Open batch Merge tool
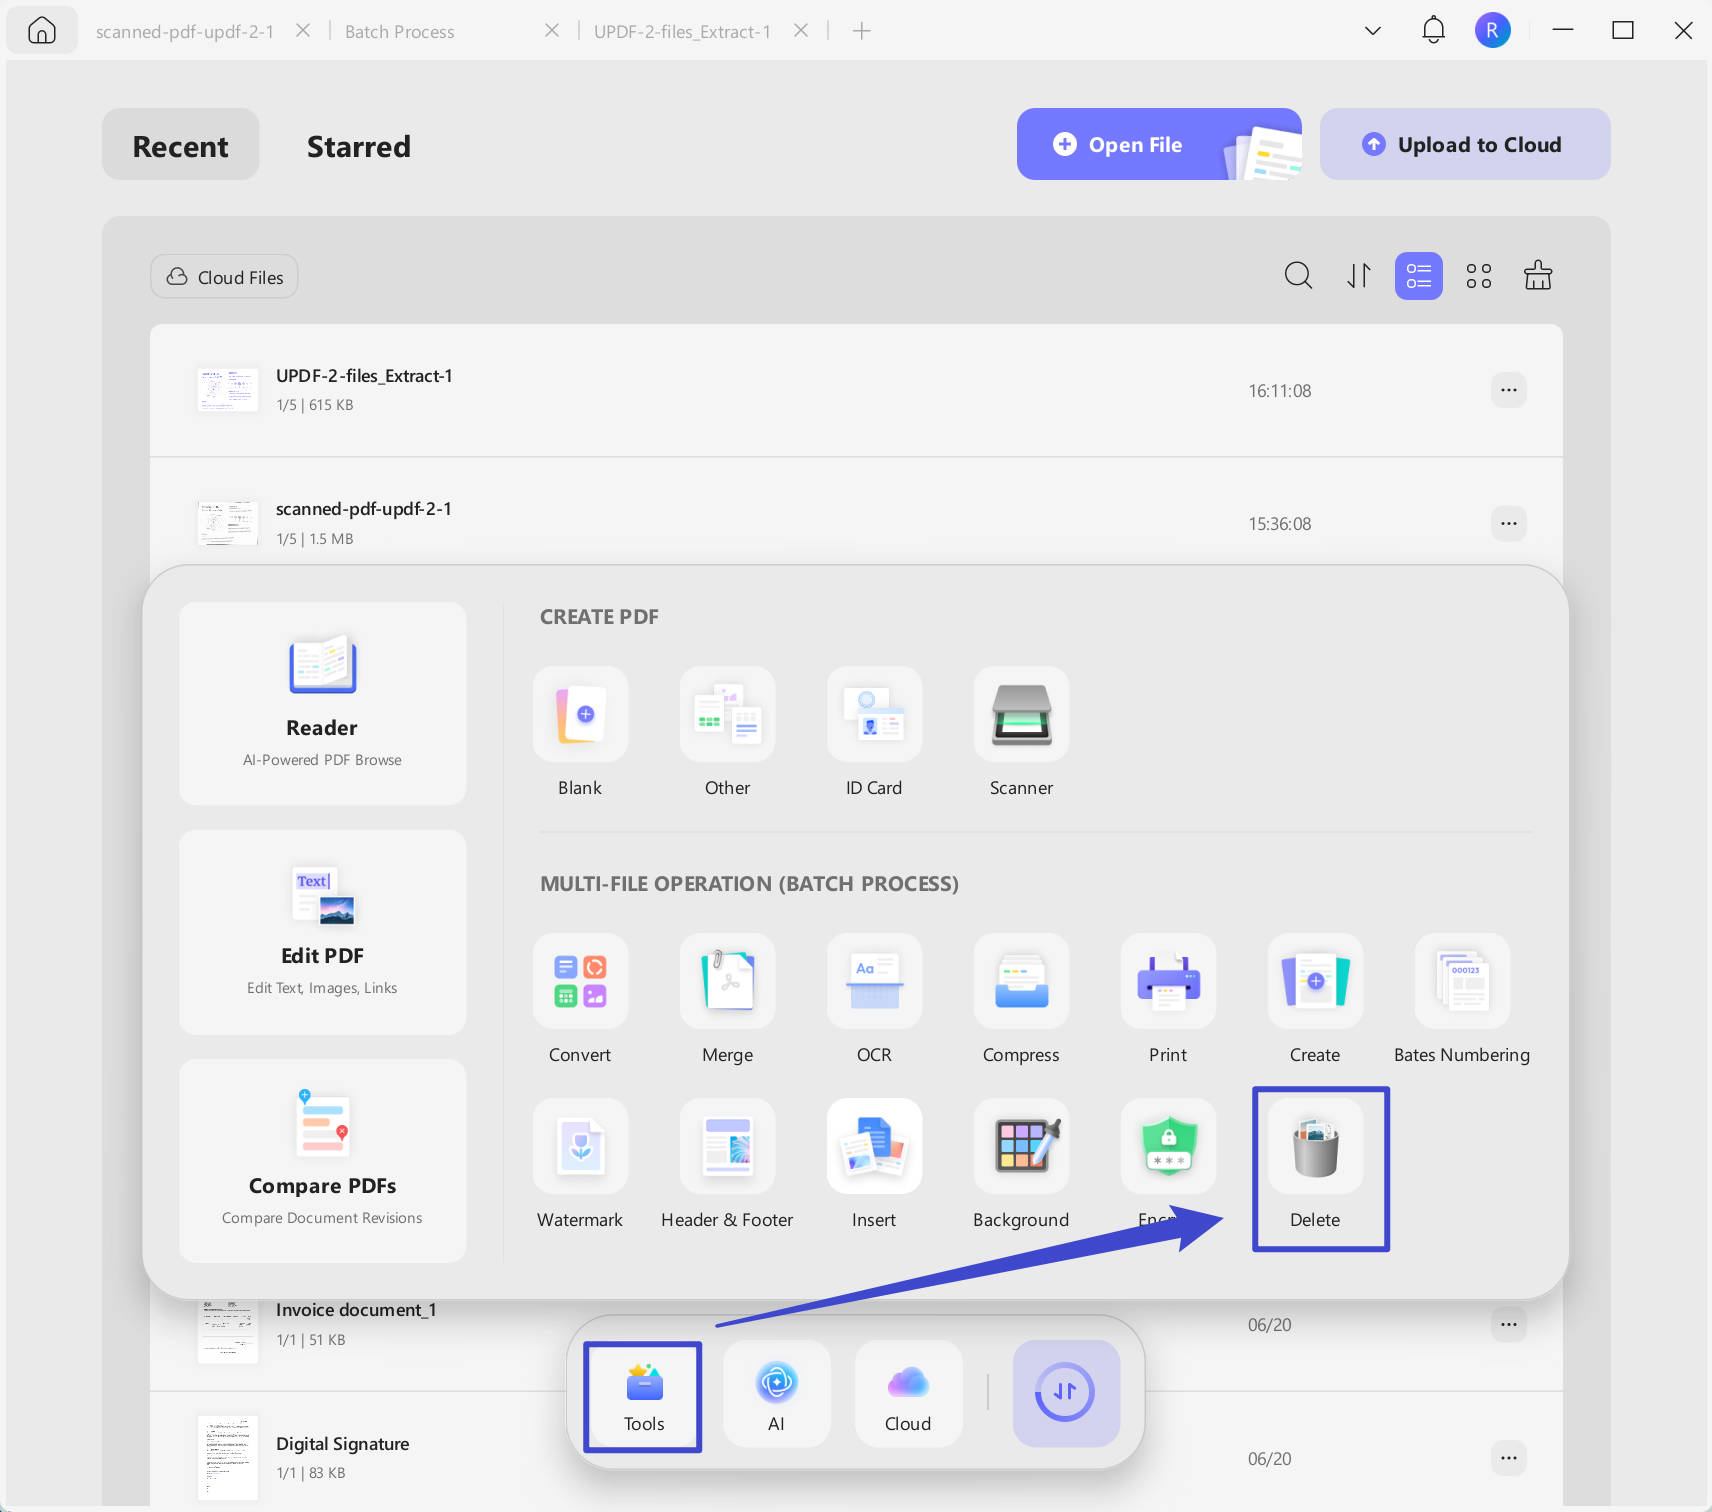The width and height of the screenshot is (1712, 1512). click(x=727, y=981)
